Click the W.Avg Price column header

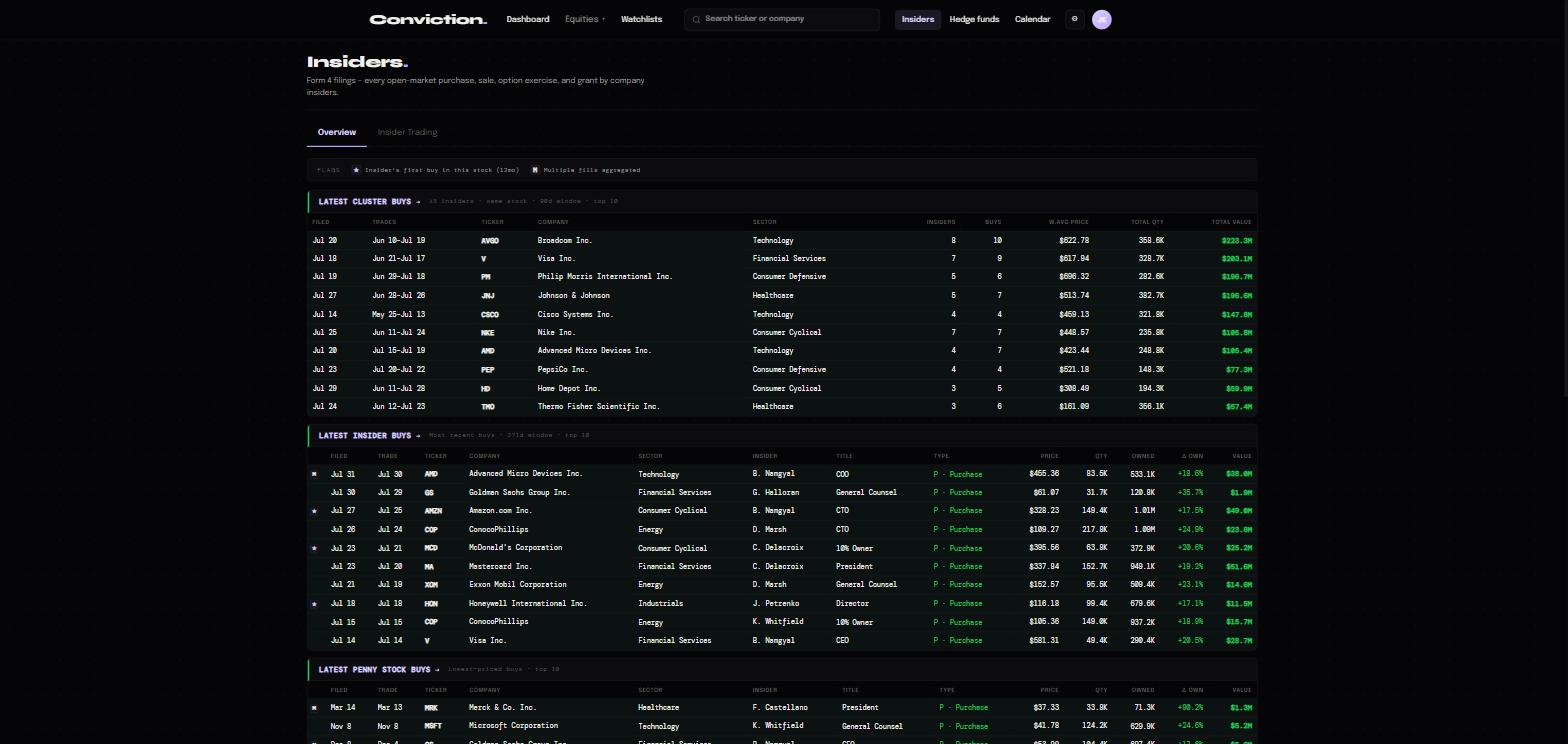click(x=1068, y=222)
